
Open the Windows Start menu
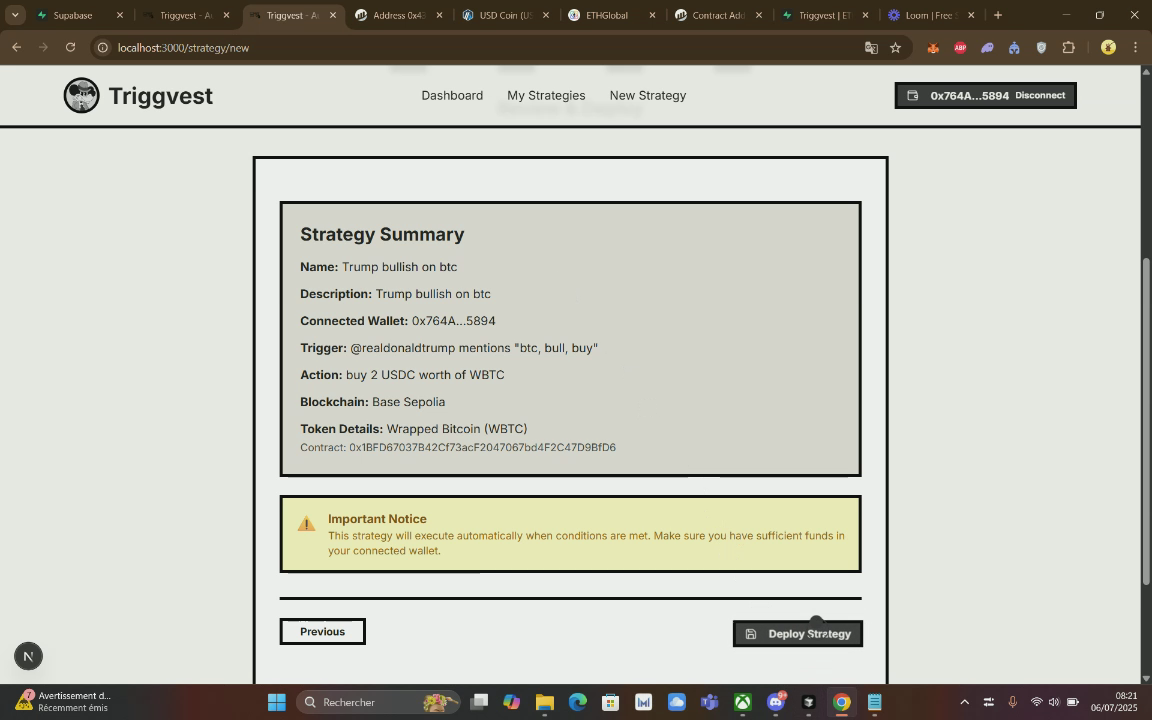[277, 702]
